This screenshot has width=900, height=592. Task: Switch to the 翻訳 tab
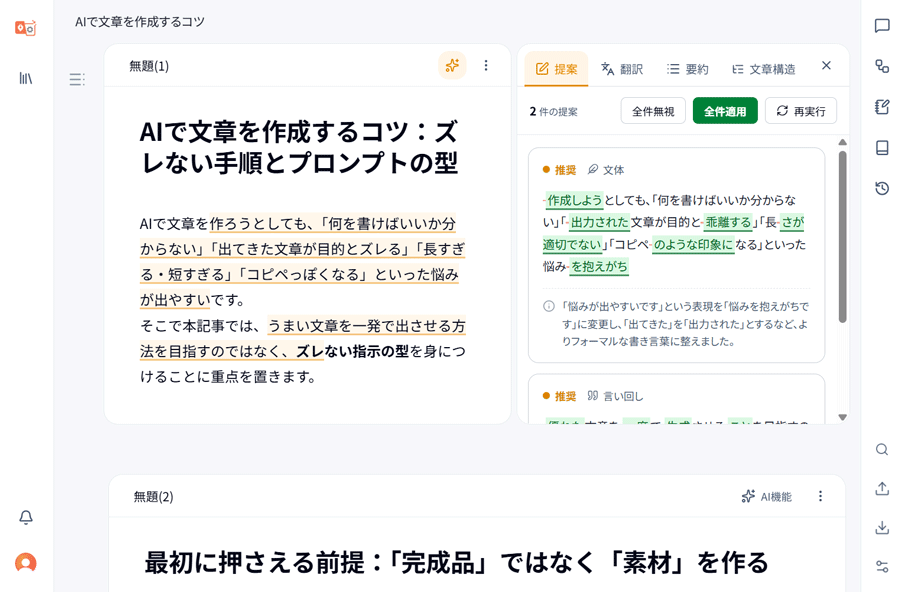click(622, 69)
